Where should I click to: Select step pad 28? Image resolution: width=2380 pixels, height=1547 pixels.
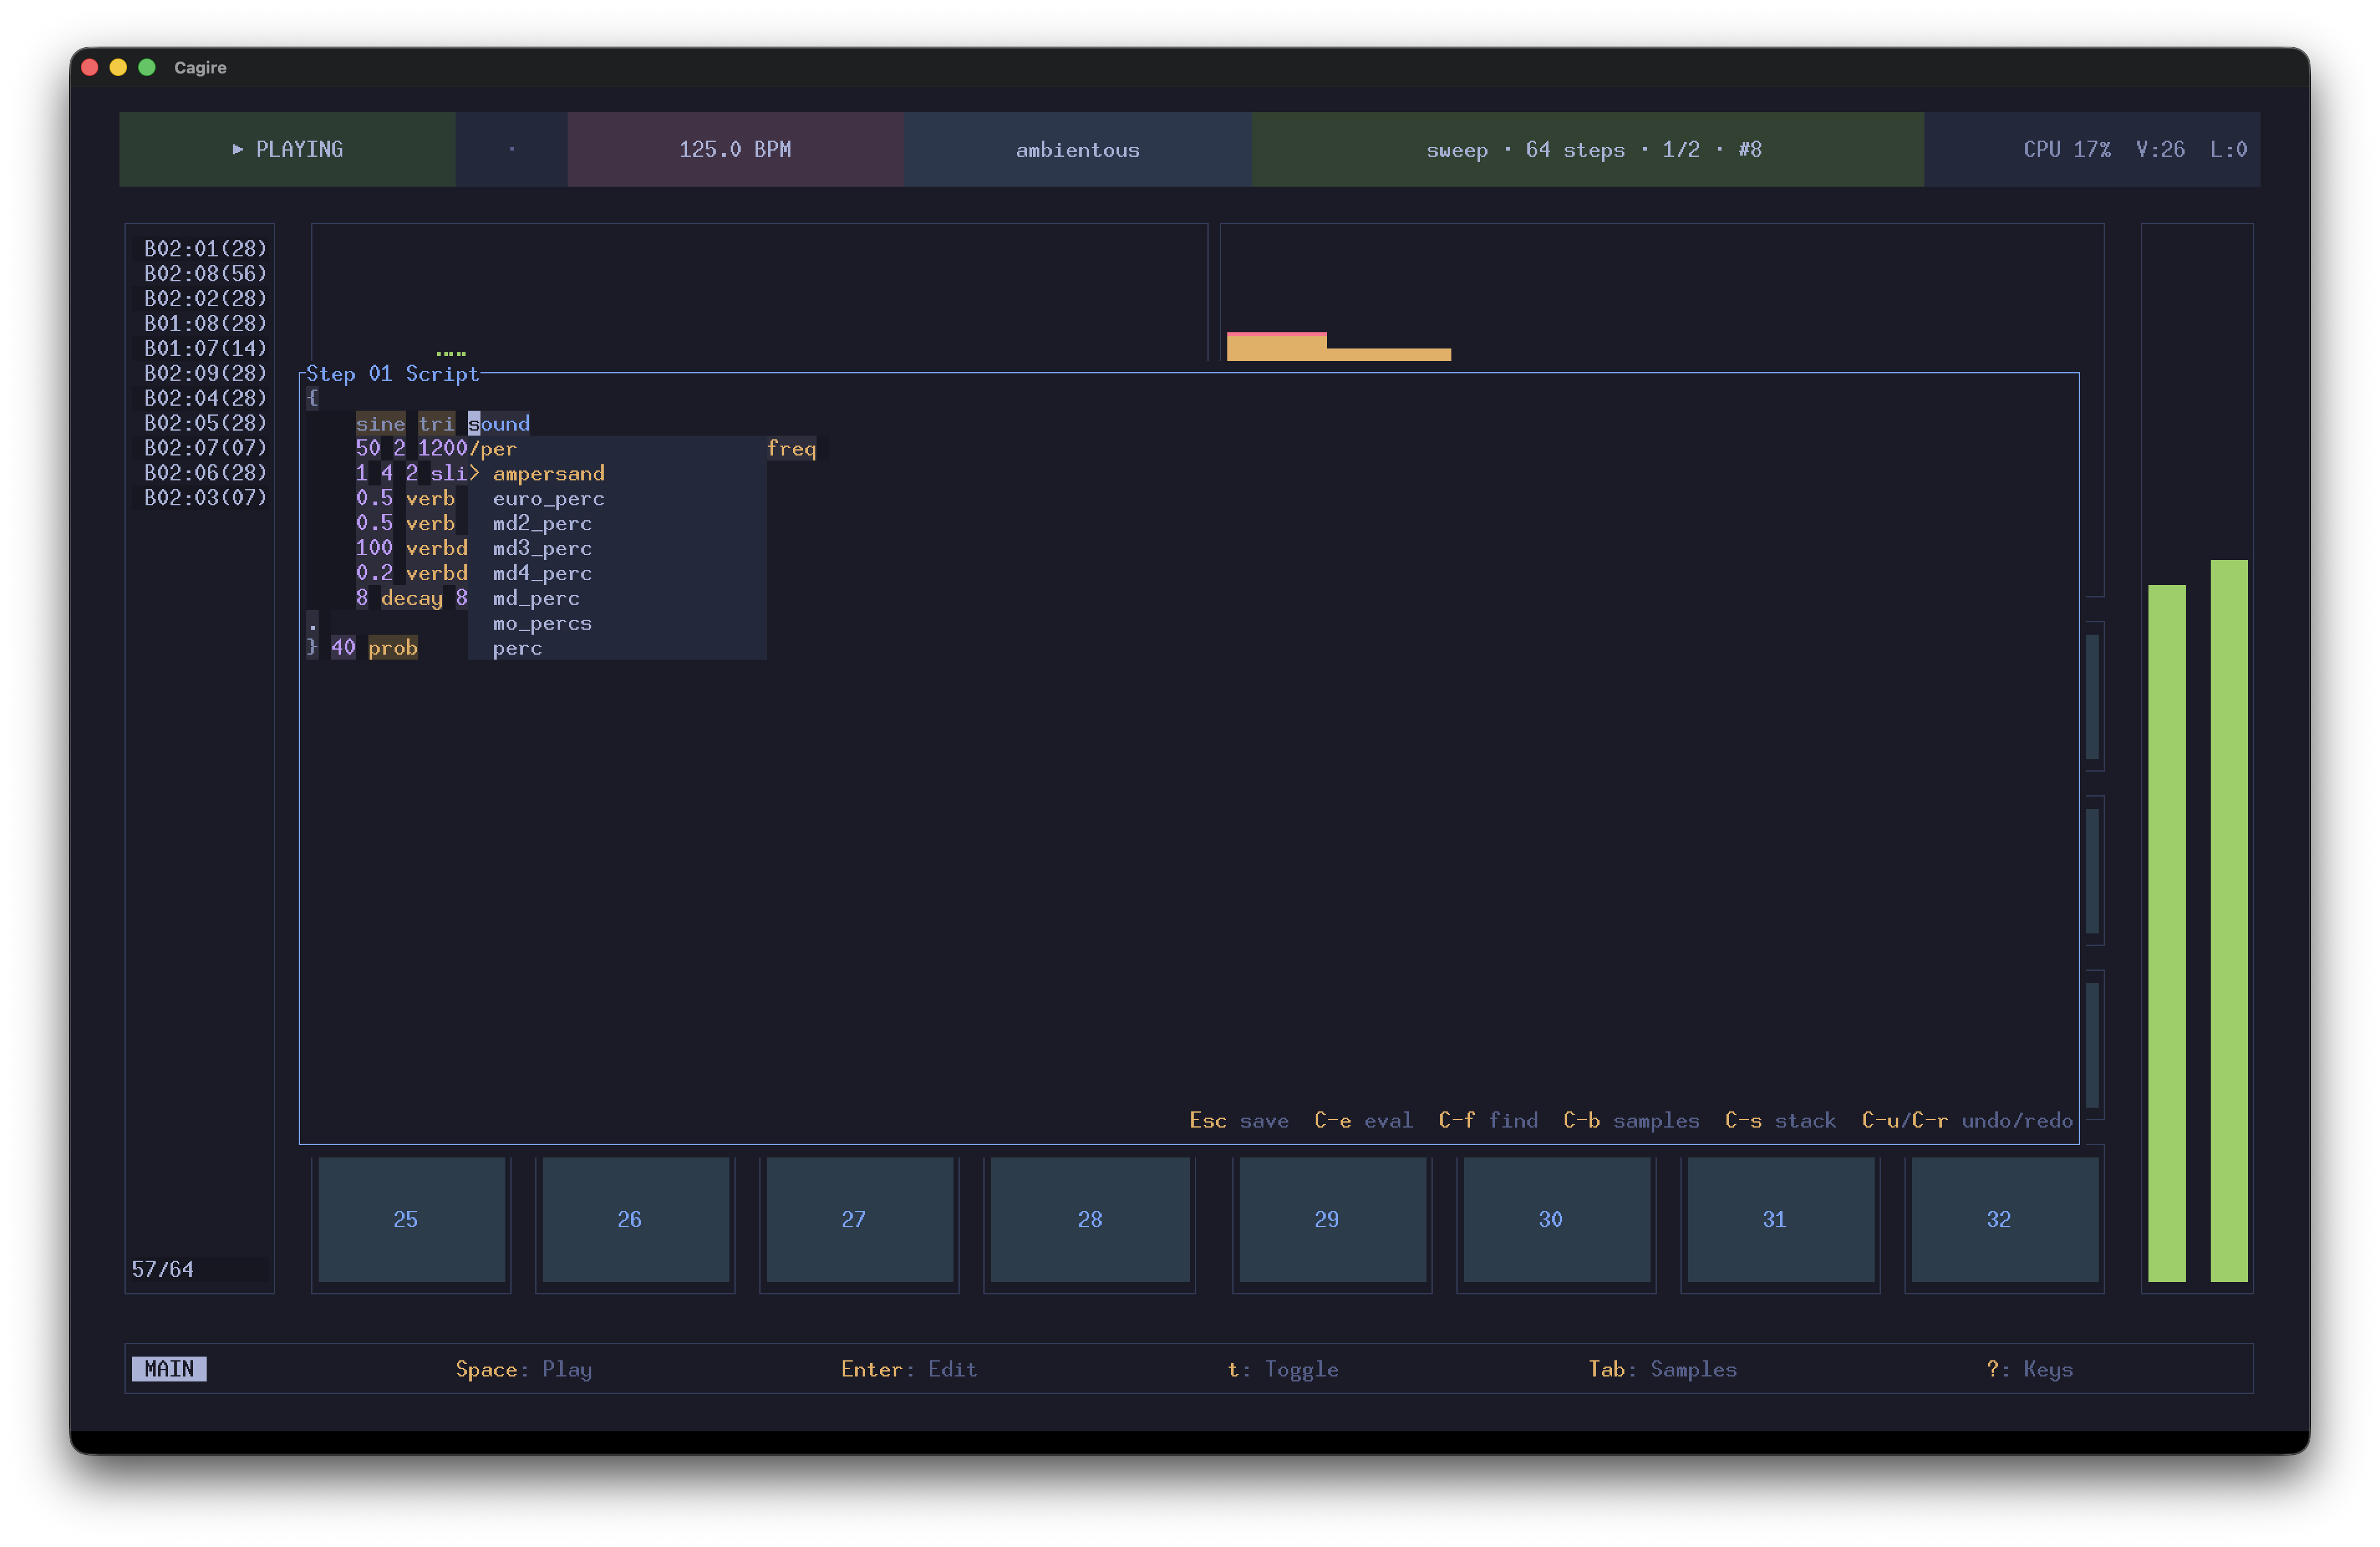tap(1089, 1219)
